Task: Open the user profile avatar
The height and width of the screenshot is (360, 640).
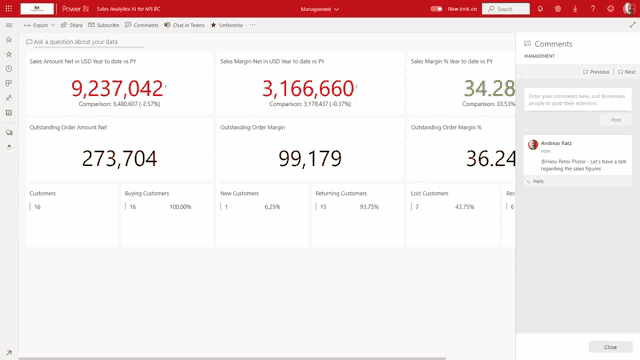Action: coord(629,9)
